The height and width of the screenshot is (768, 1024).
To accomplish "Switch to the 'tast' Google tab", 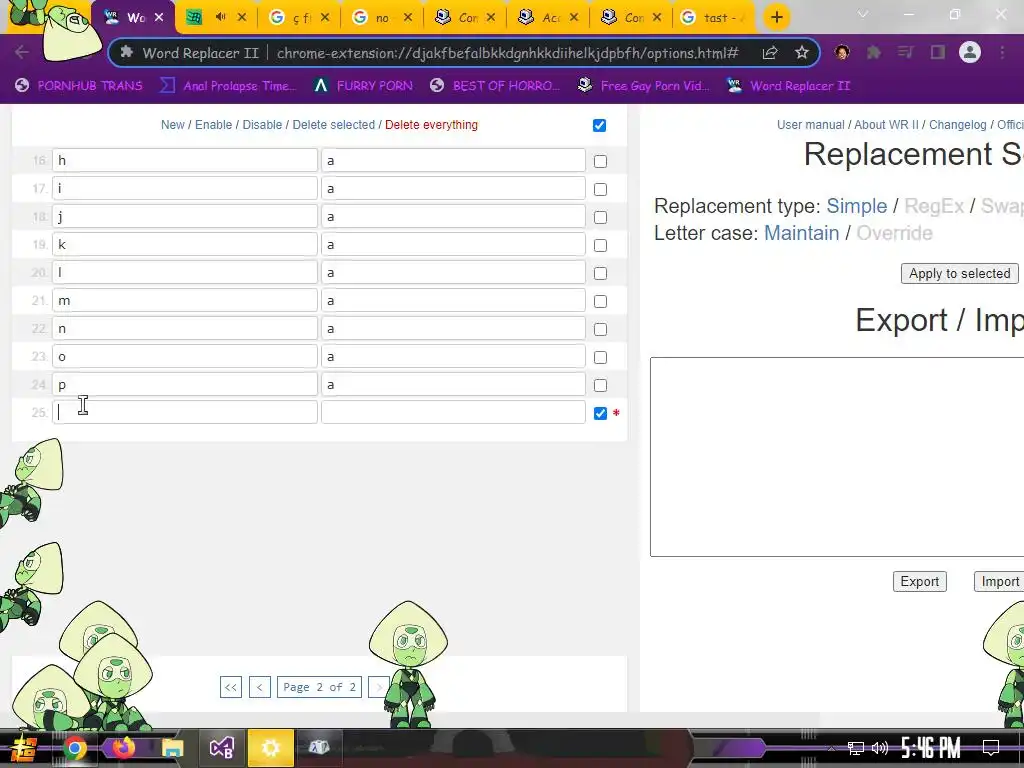I will pyautogui.click(x=714, y=18).
